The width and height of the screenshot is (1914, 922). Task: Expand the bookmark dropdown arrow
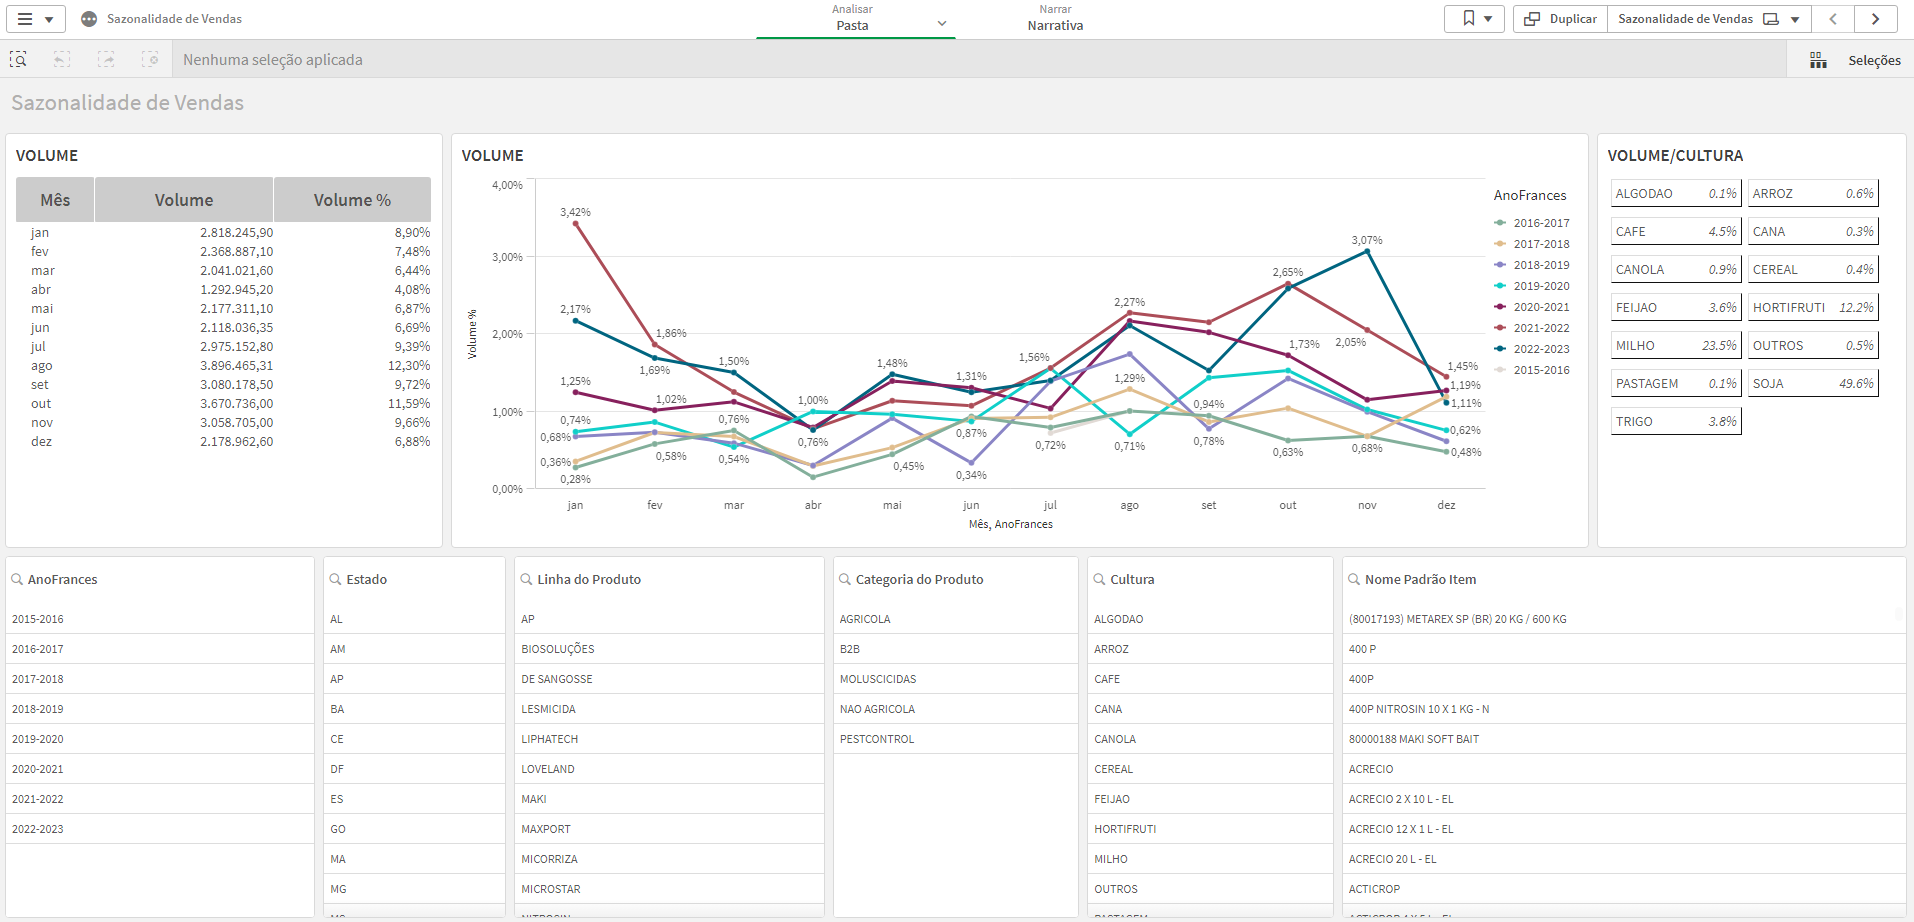point(1489,18)
